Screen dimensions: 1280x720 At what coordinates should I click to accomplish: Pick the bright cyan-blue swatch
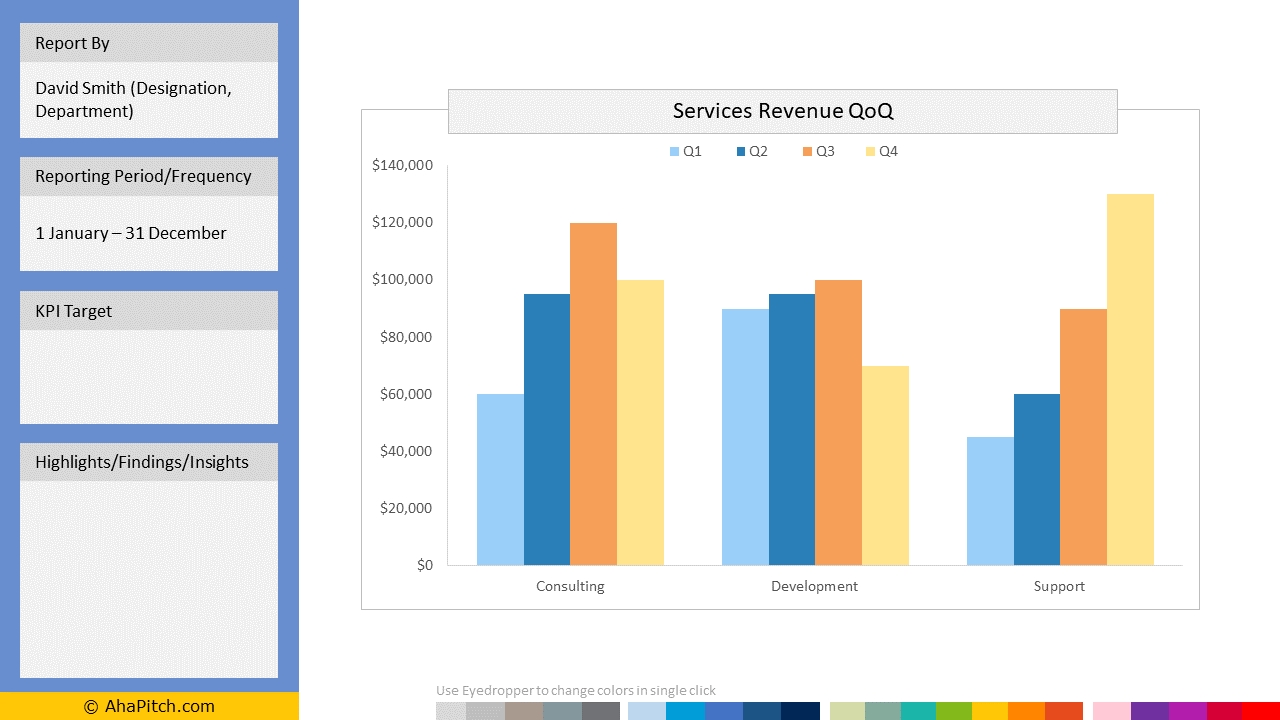pyautogui.click(x=685, y=711)
